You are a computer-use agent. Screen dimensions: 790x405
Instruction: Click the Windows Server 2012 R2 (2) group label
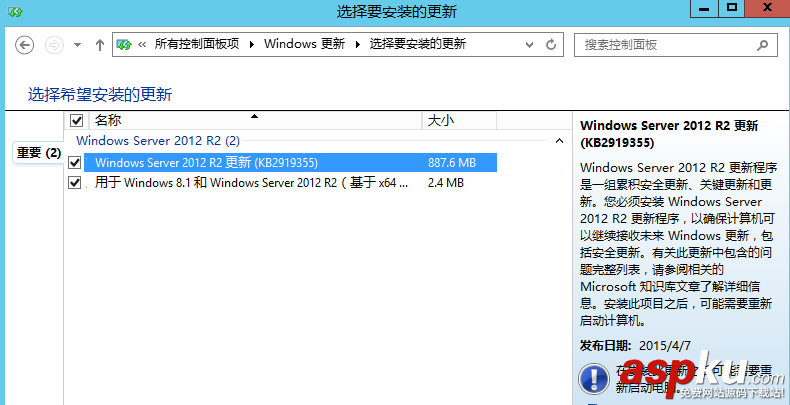point(158,141)
